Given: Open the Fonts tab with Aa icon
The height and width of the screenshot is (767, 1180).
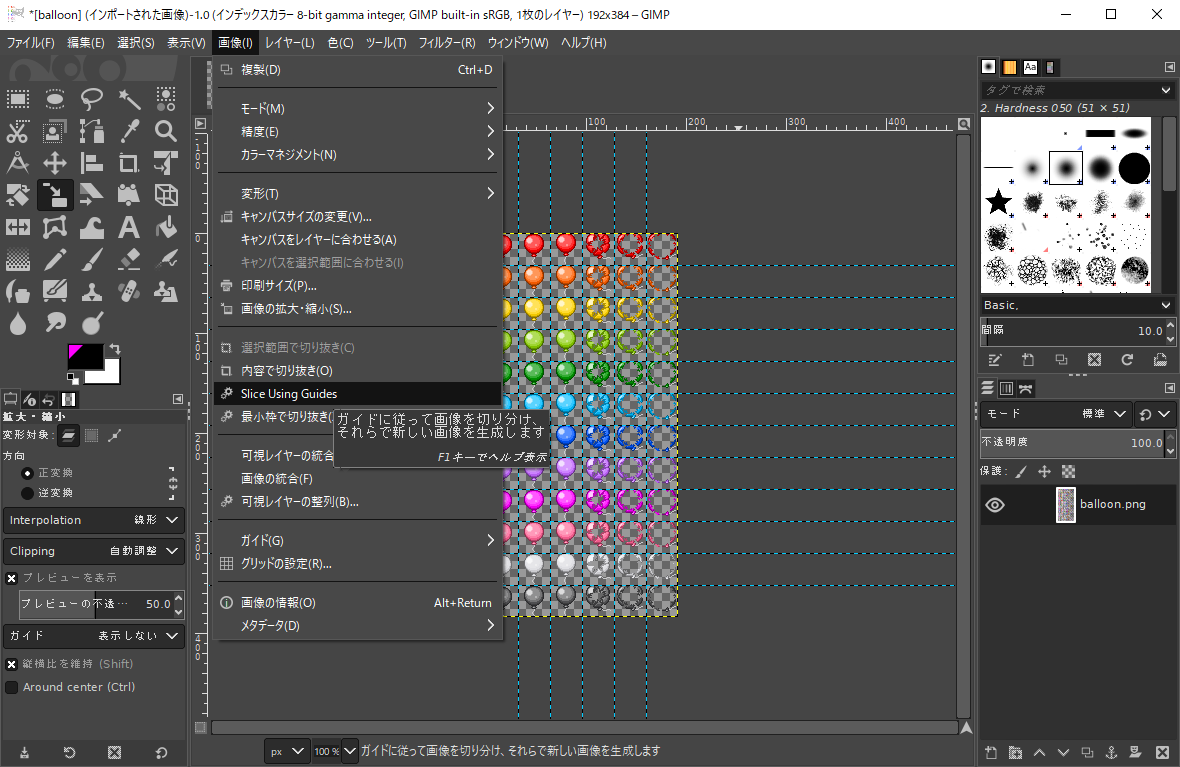Looking at the screenshot, I should tap(1030, 67).
